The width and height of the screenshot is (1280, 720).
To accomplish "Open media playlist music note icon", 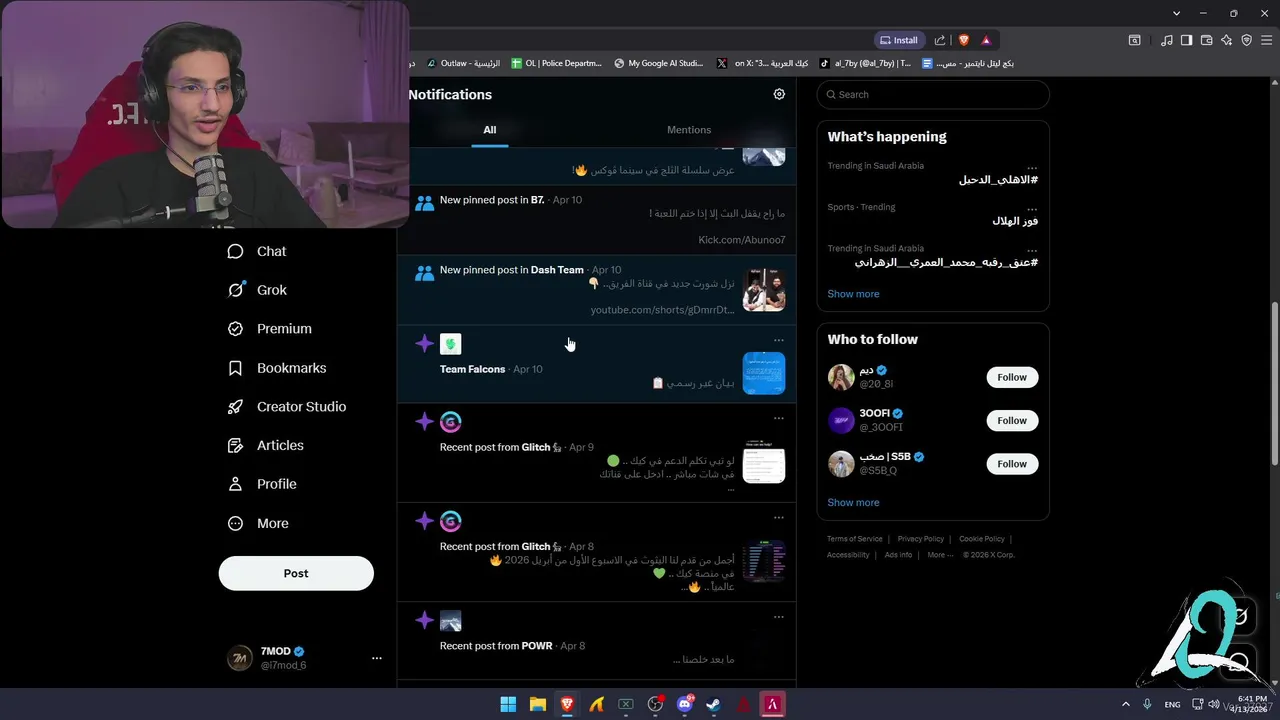I will click(x=1166, y=40).
